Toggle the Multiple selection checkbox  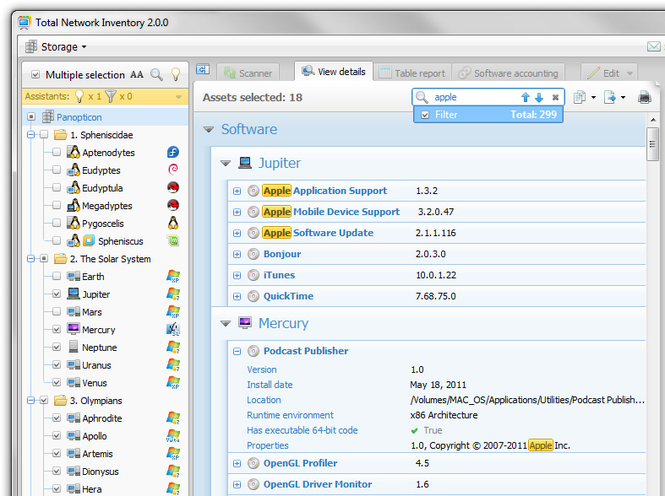[36, 75]
